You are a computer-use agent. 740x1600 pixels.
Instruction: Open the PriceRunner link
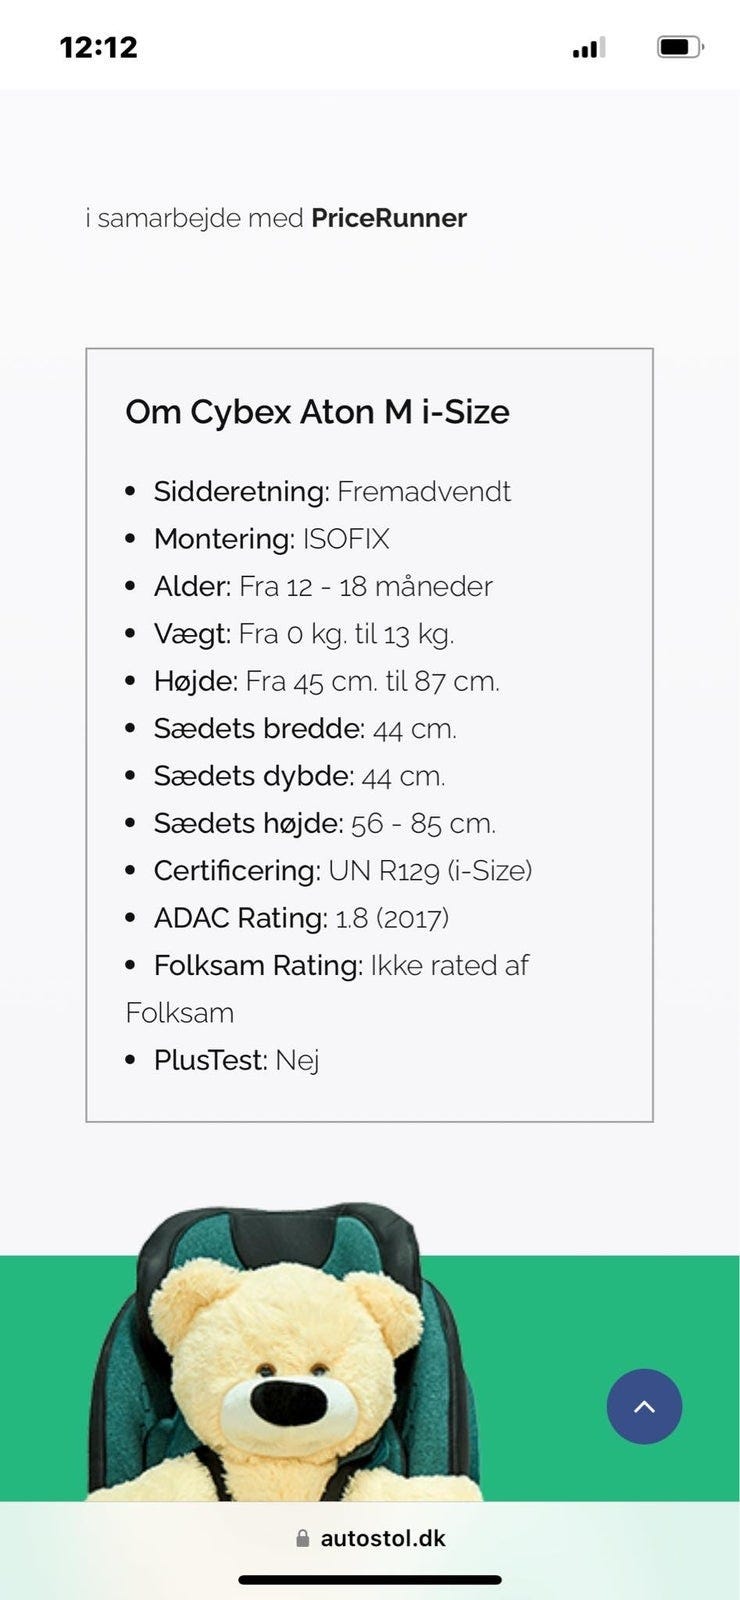(x=388, y=218)
